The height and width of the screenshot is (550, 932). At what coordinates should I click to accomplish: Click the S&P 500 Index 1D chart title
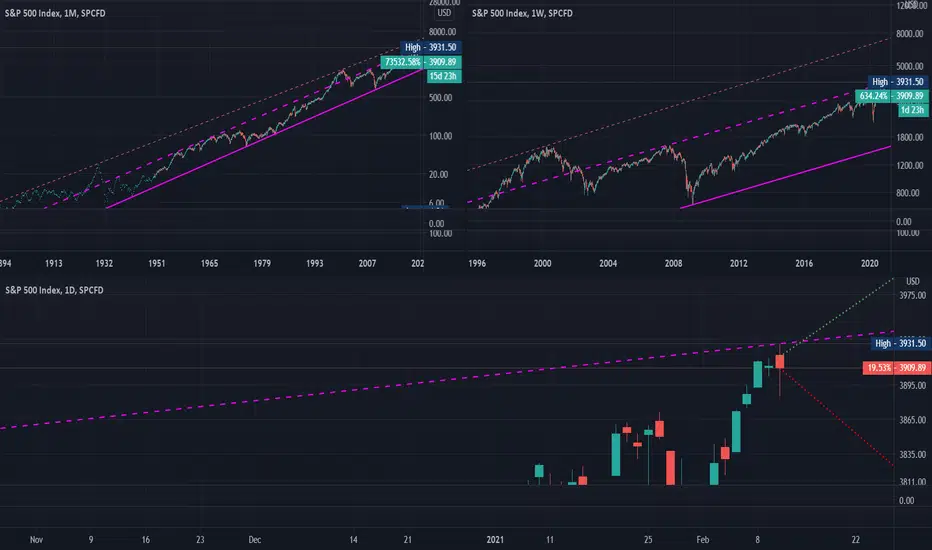(54, 290)
